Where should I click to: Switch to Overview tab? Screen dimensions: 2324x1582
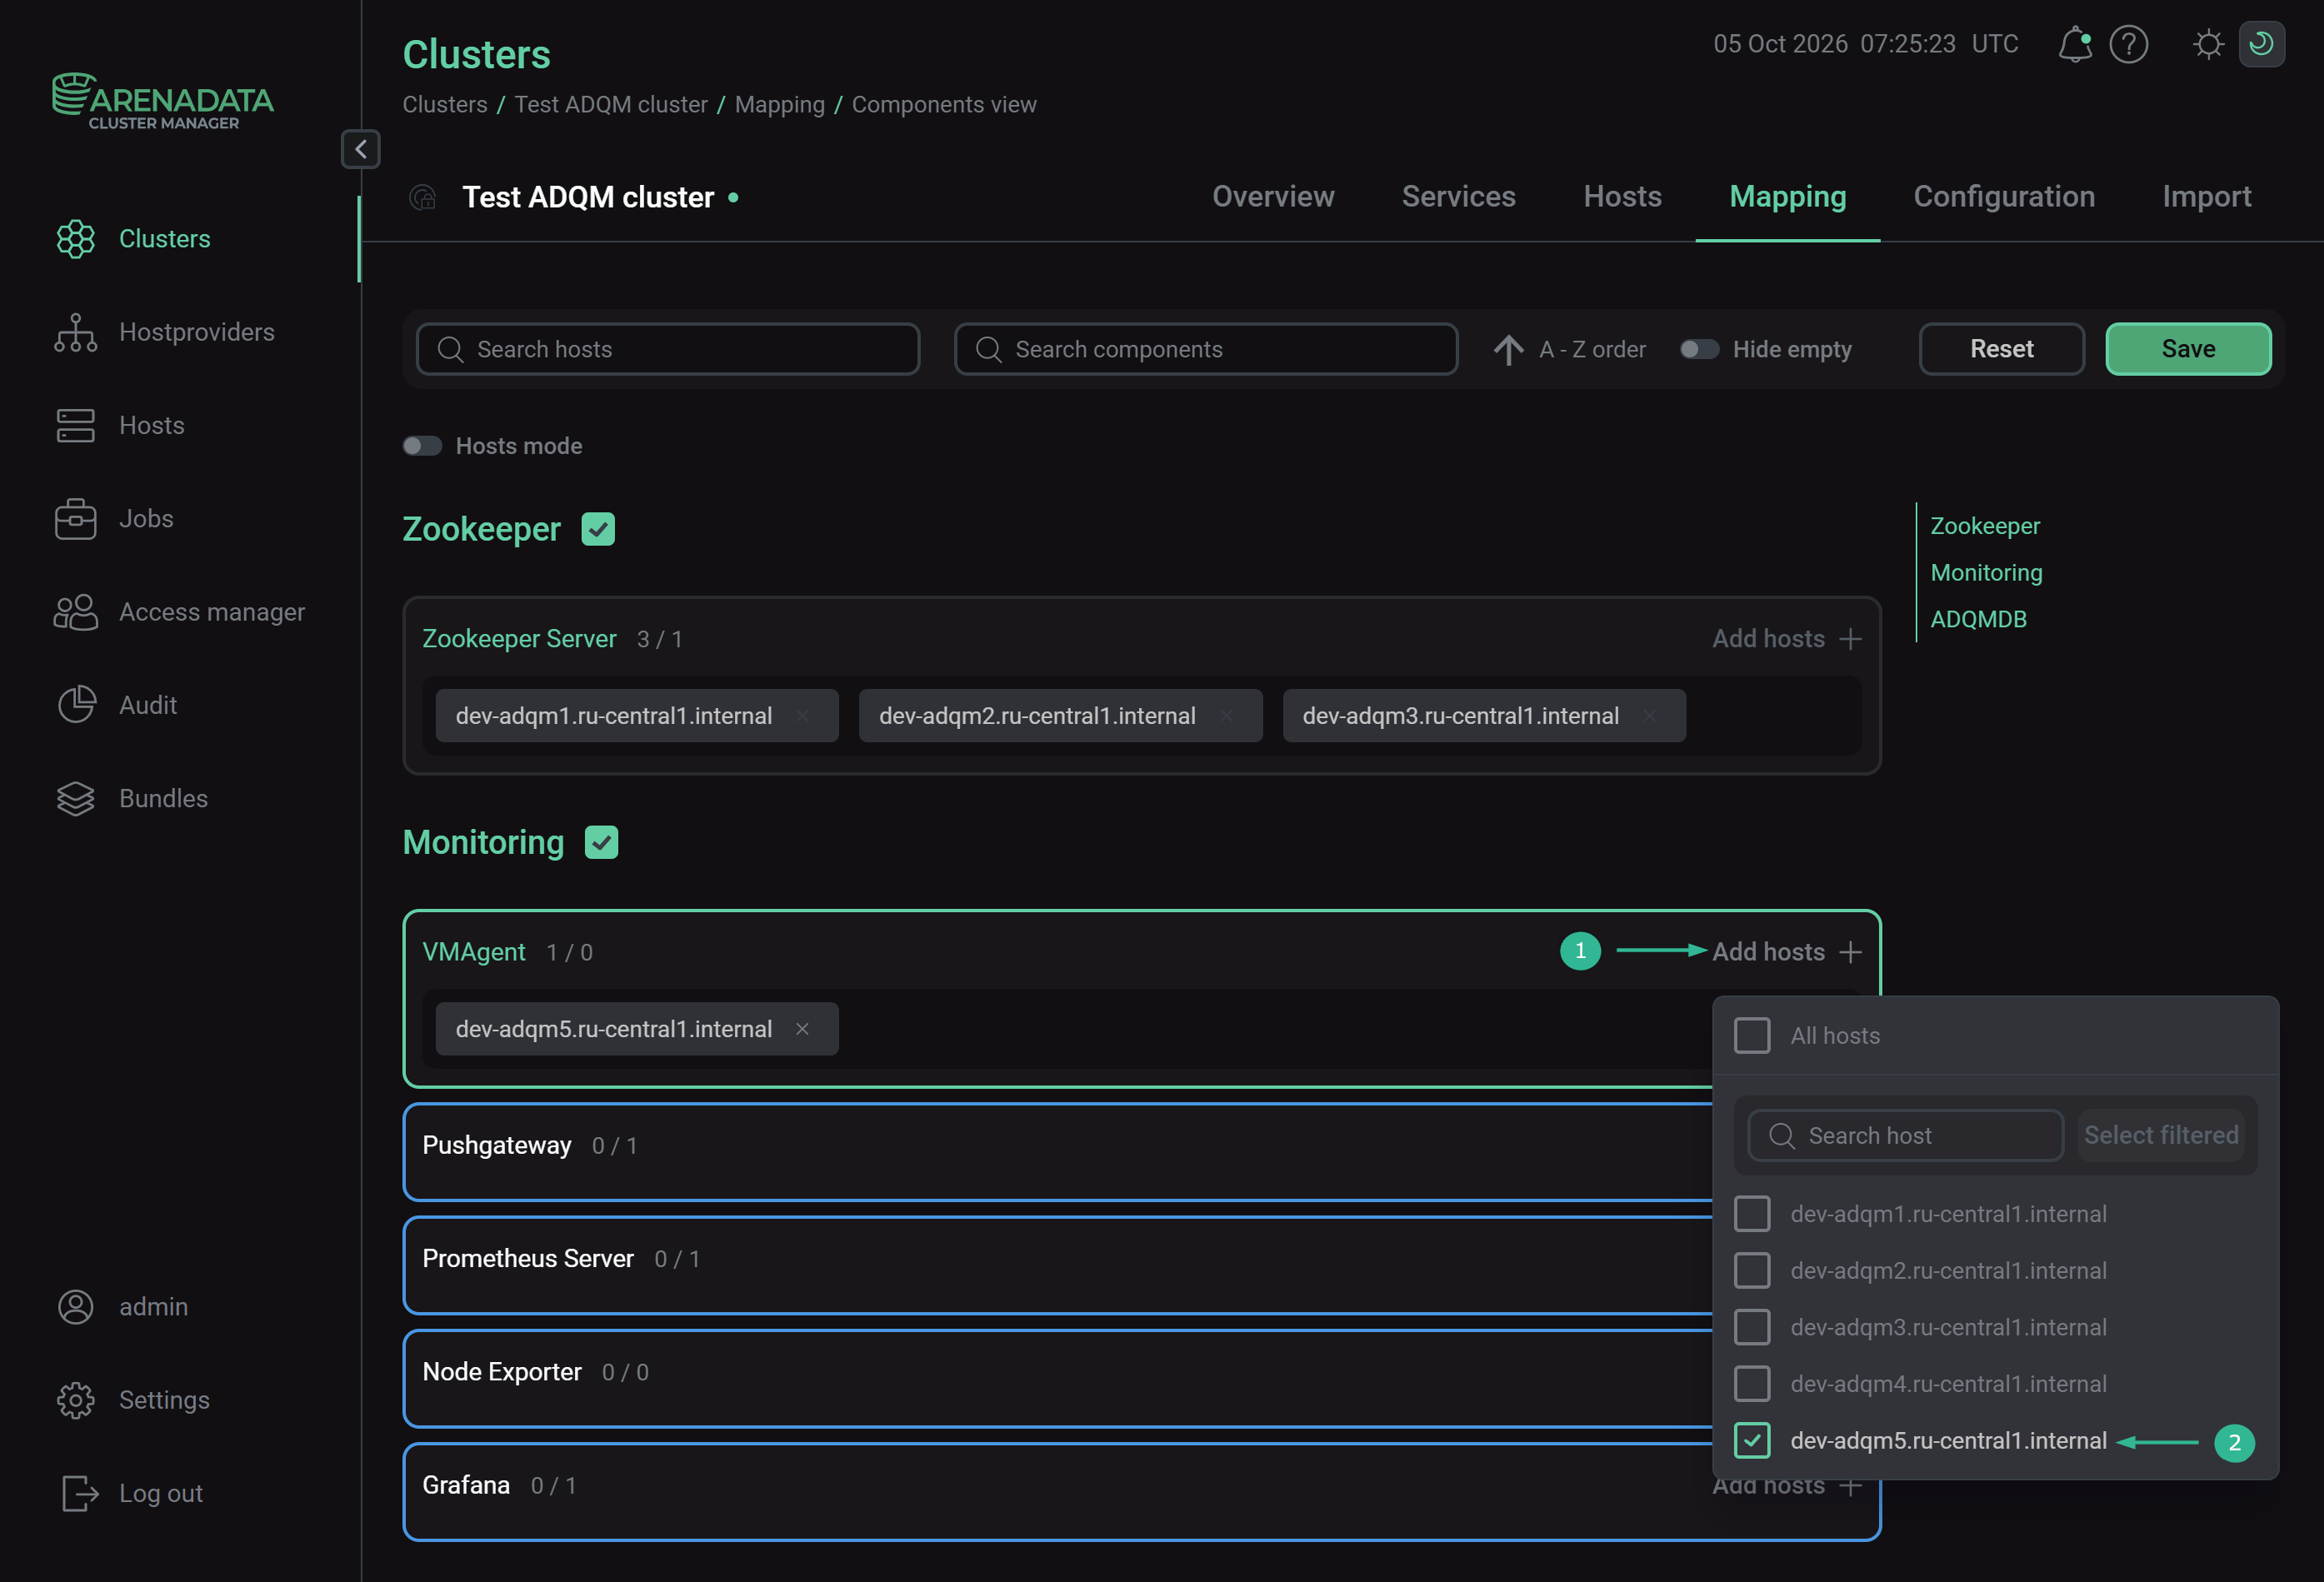point(1273,197)
